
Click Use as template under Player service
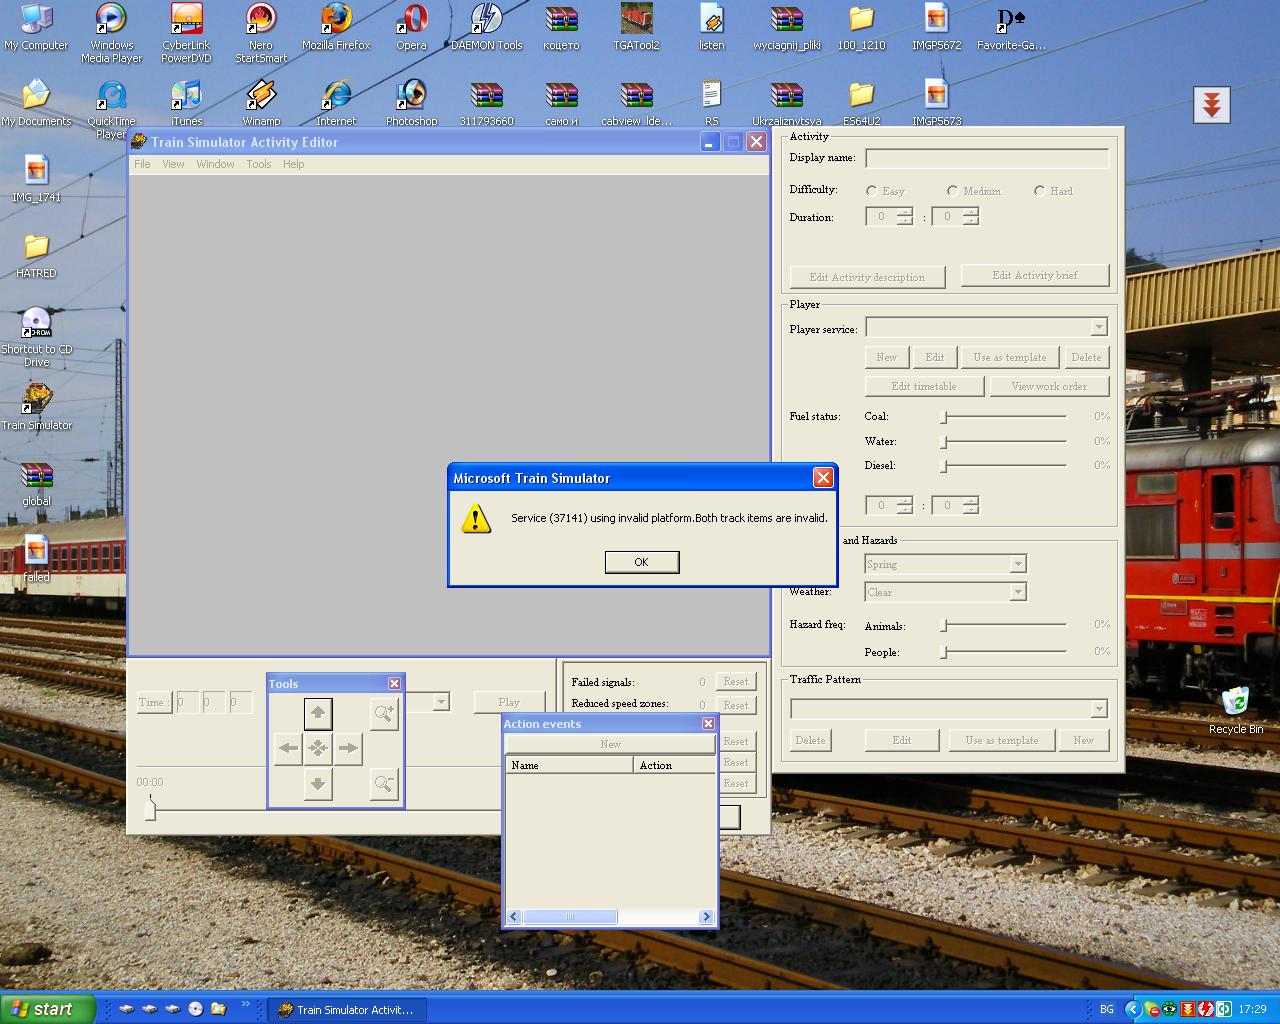[1010, 357]
